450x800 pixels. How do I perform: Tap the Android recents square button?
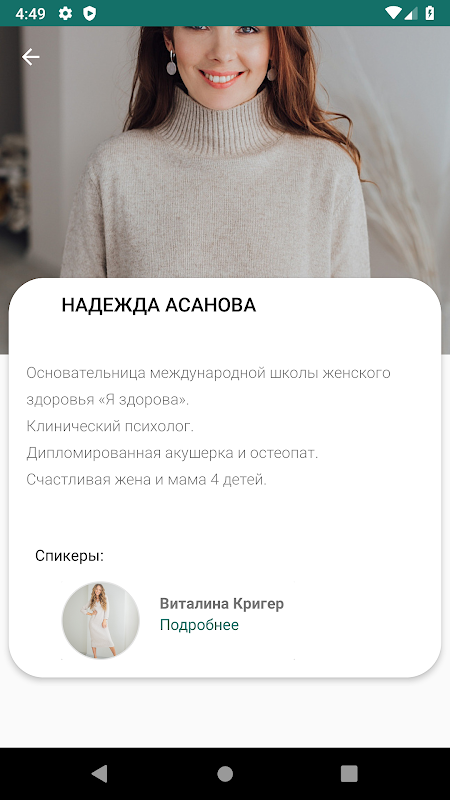pos(349,773)
